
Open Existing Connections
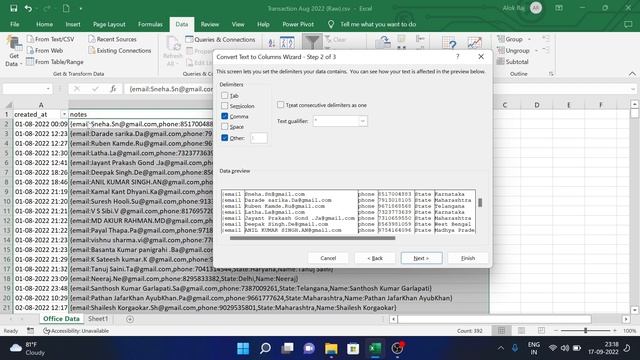point(120,51)
